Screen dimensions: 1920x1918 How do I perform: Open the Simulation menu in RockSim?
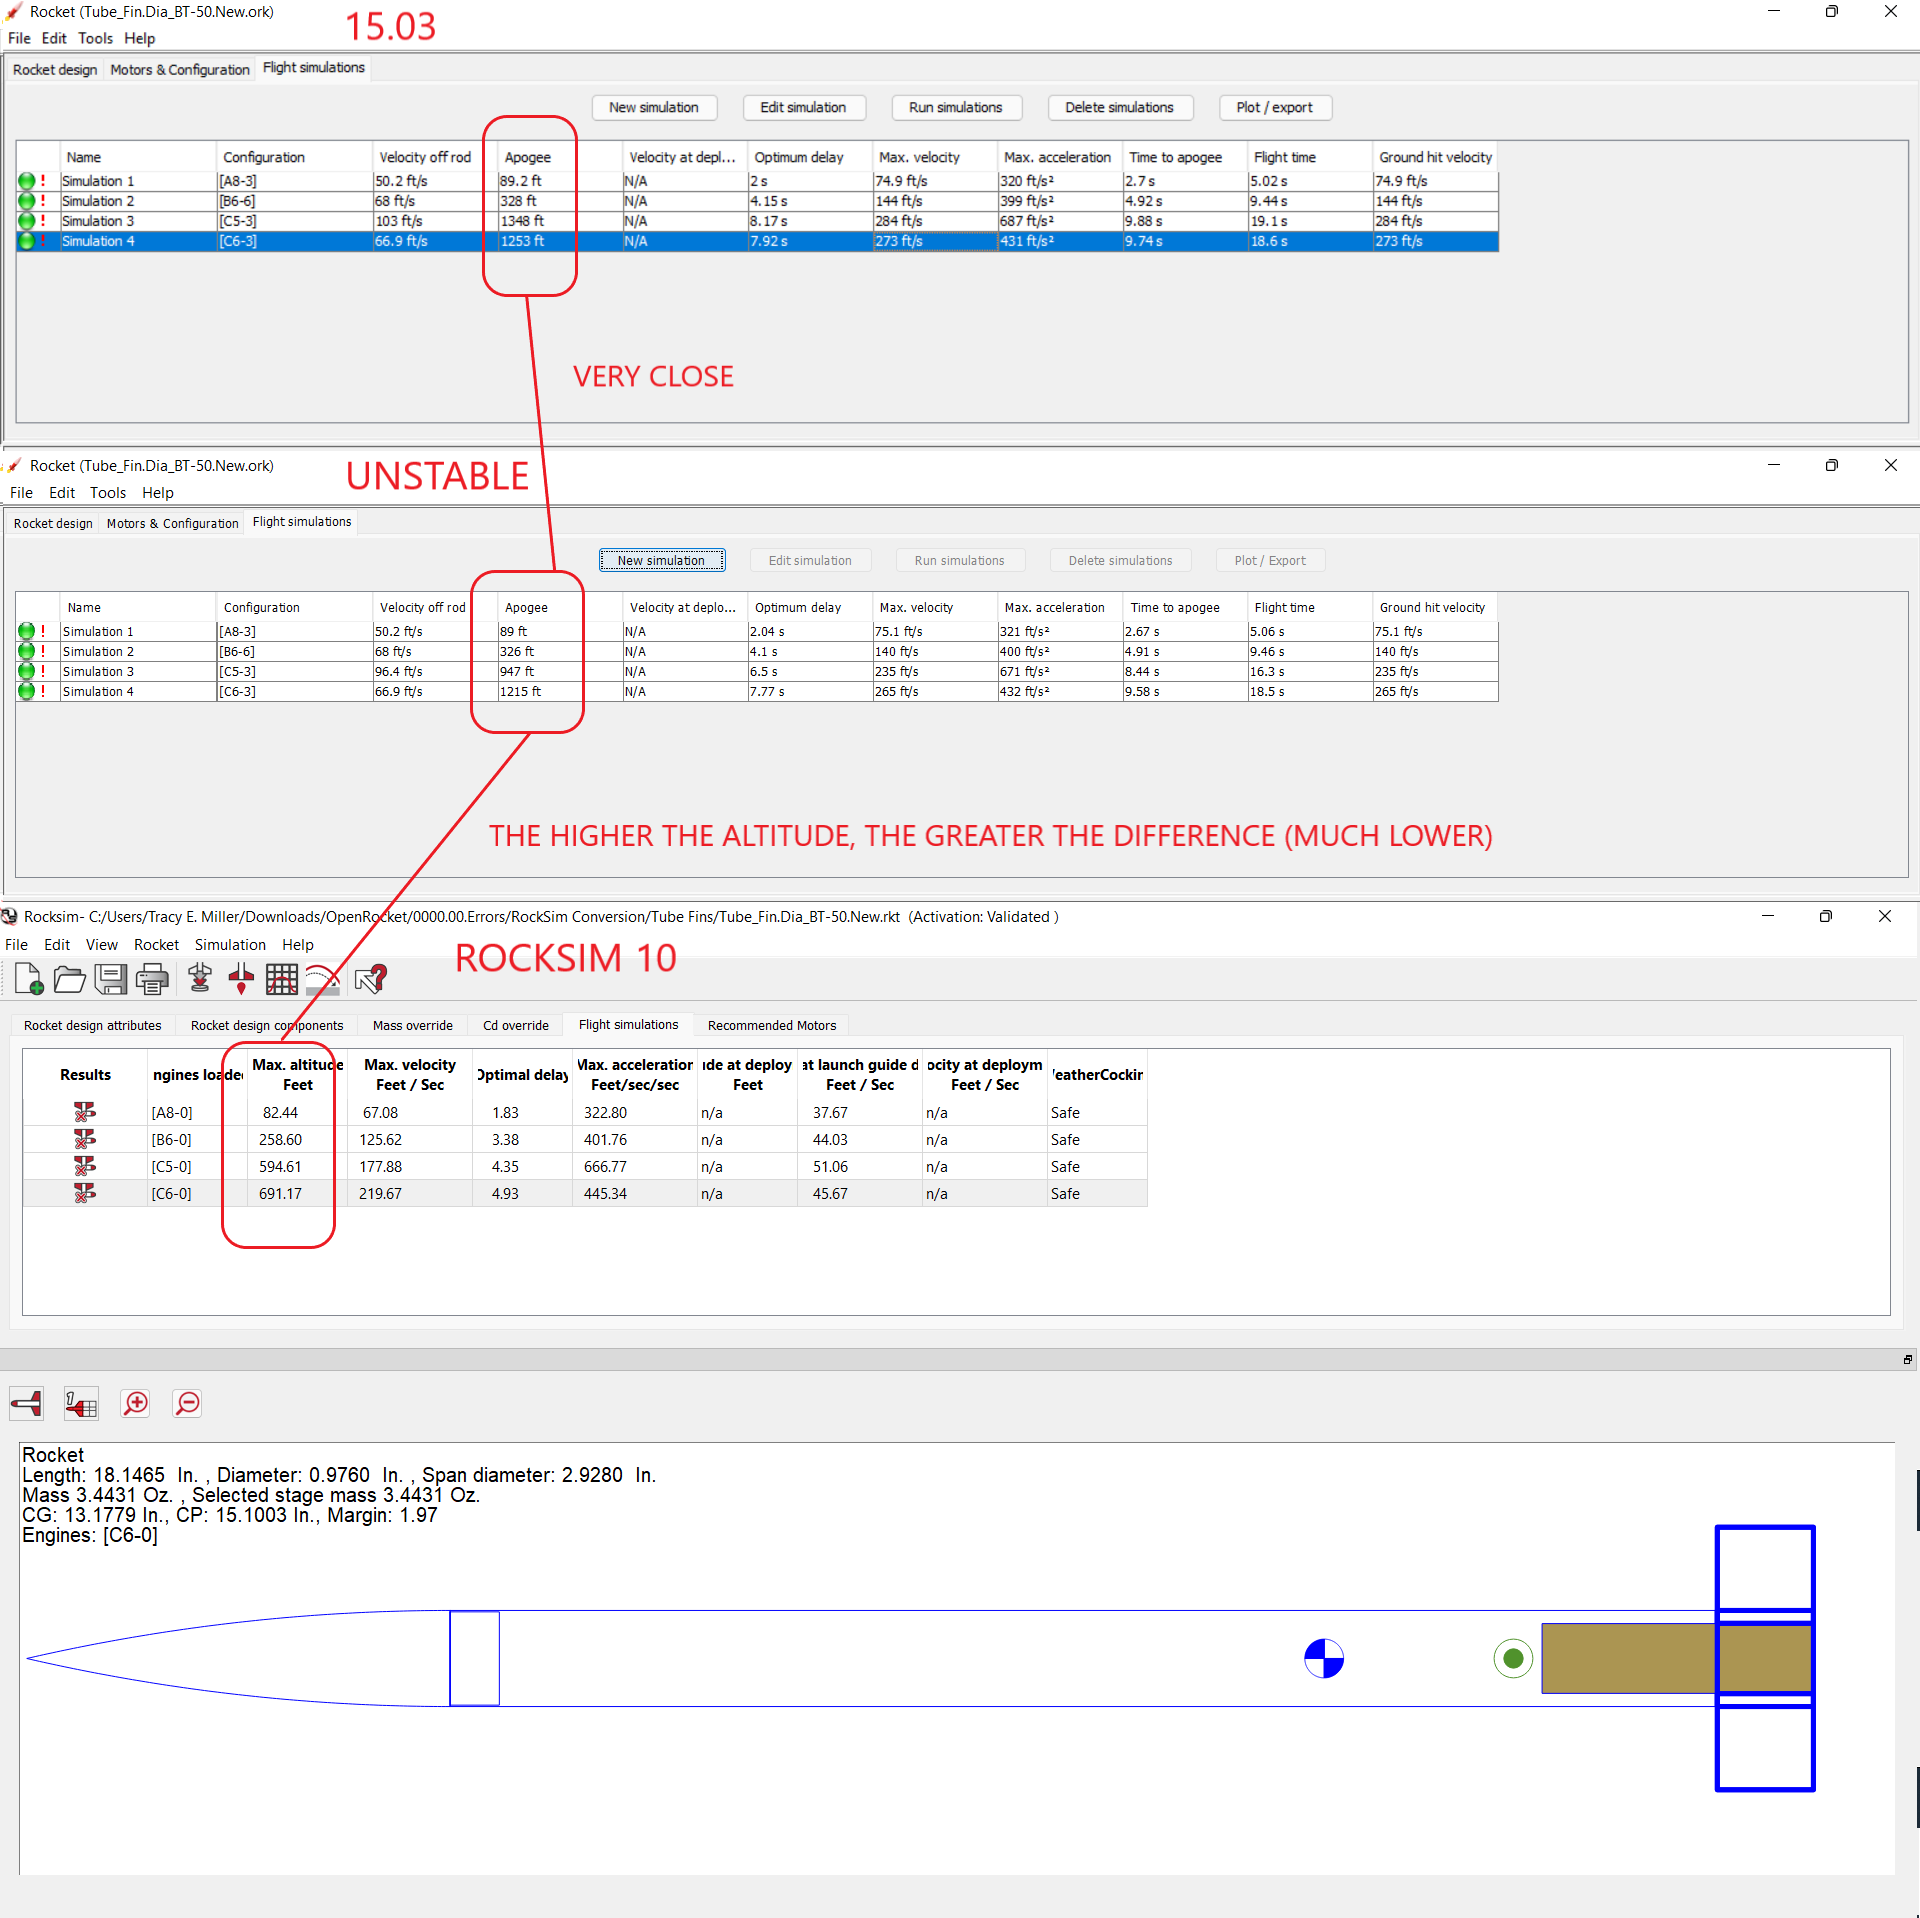[230, 944]
